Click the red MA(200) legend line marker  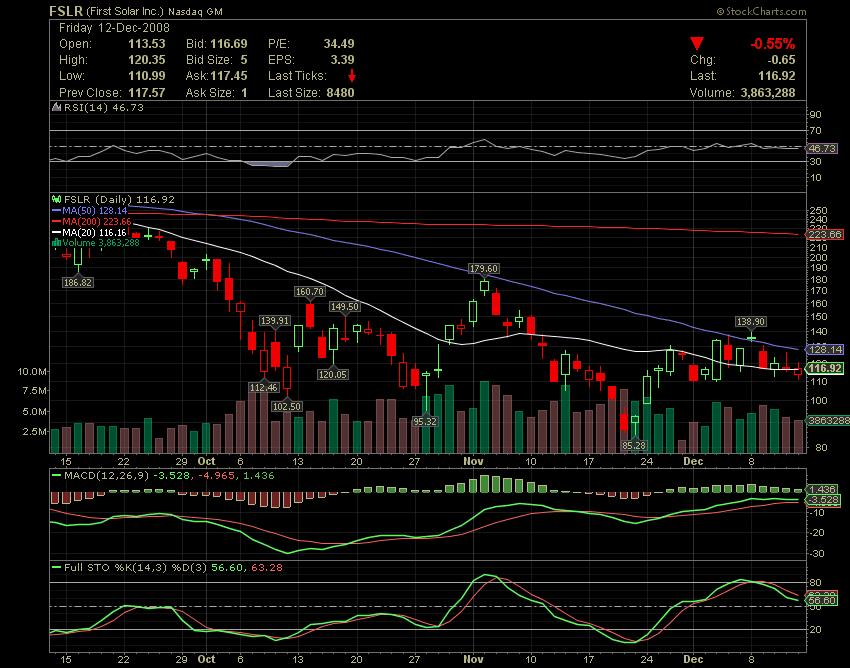pos(56,222)
